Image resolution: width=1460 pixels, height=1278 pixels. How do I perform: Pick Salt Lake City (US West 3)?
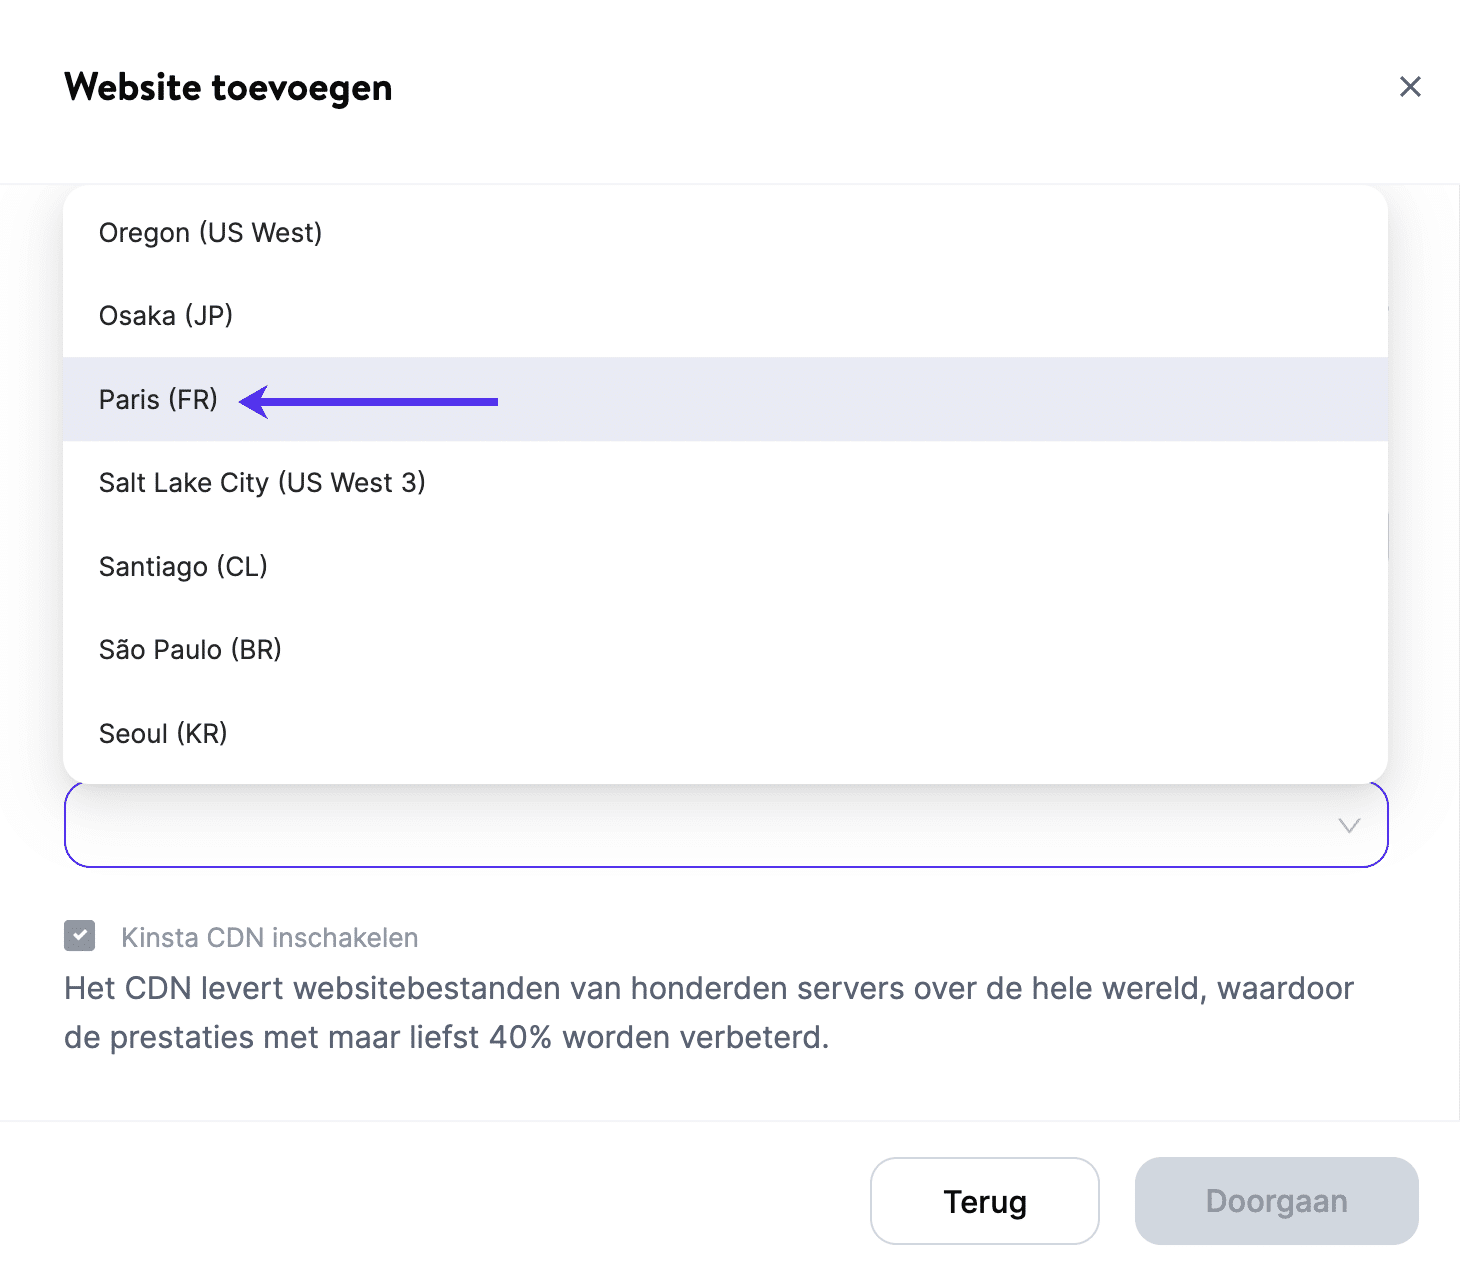[x=262, y=483]
